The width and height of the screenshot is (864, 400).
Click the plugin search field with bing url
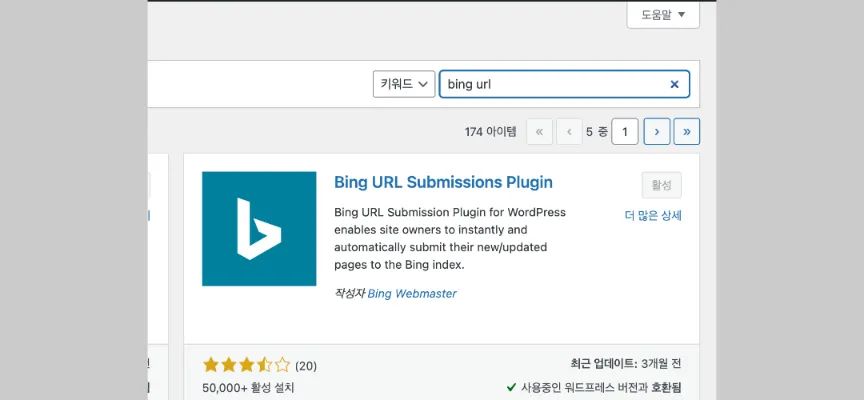(564, 84)
